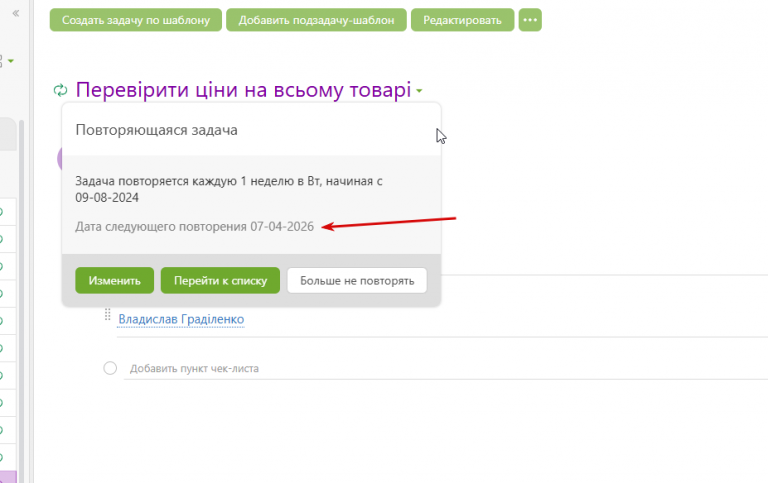Click the 'Дата следующего повторения 07-04-2026' text
Viewport: 768px width, 483px height.
click(x=194, y=227)
